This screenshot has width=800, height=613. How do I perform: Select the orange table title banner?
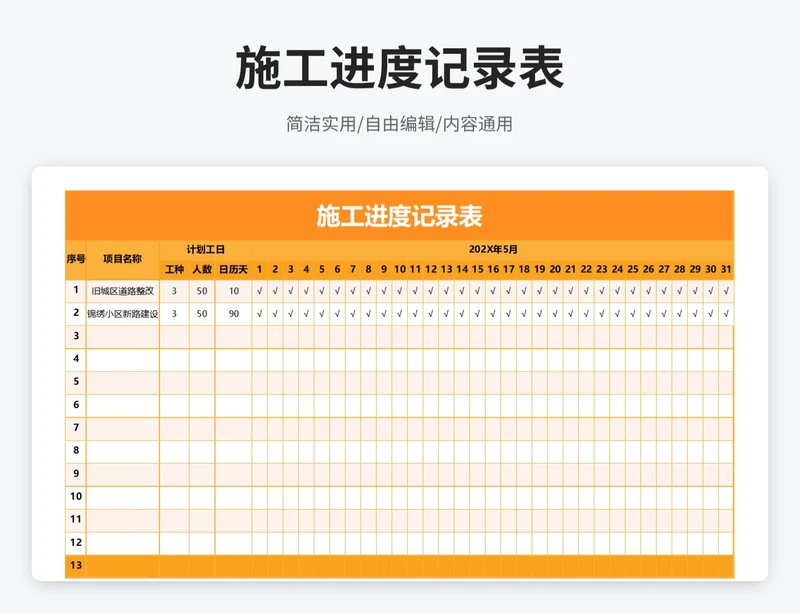pyautogui.click(x=400, y=215)
